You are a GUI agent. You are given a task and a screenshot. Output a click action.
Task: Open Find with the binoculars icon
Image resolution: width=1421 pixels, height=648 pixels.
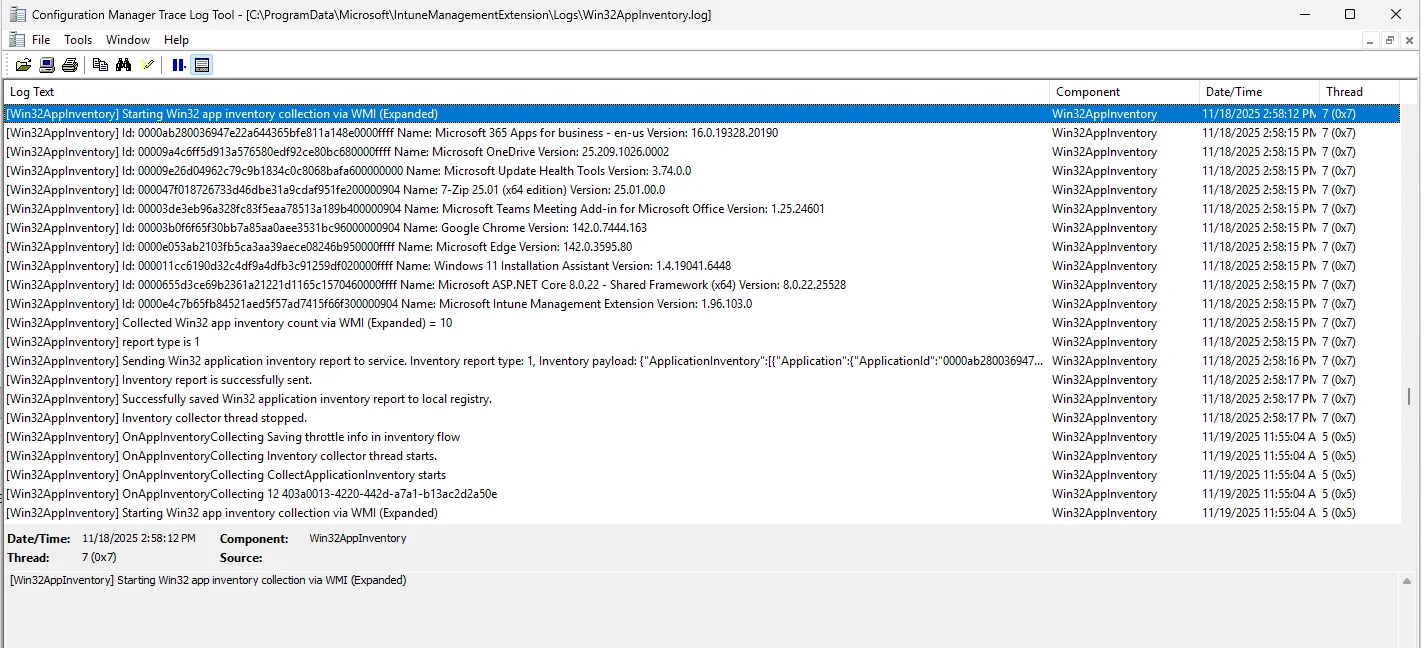[x=124, y=65]
